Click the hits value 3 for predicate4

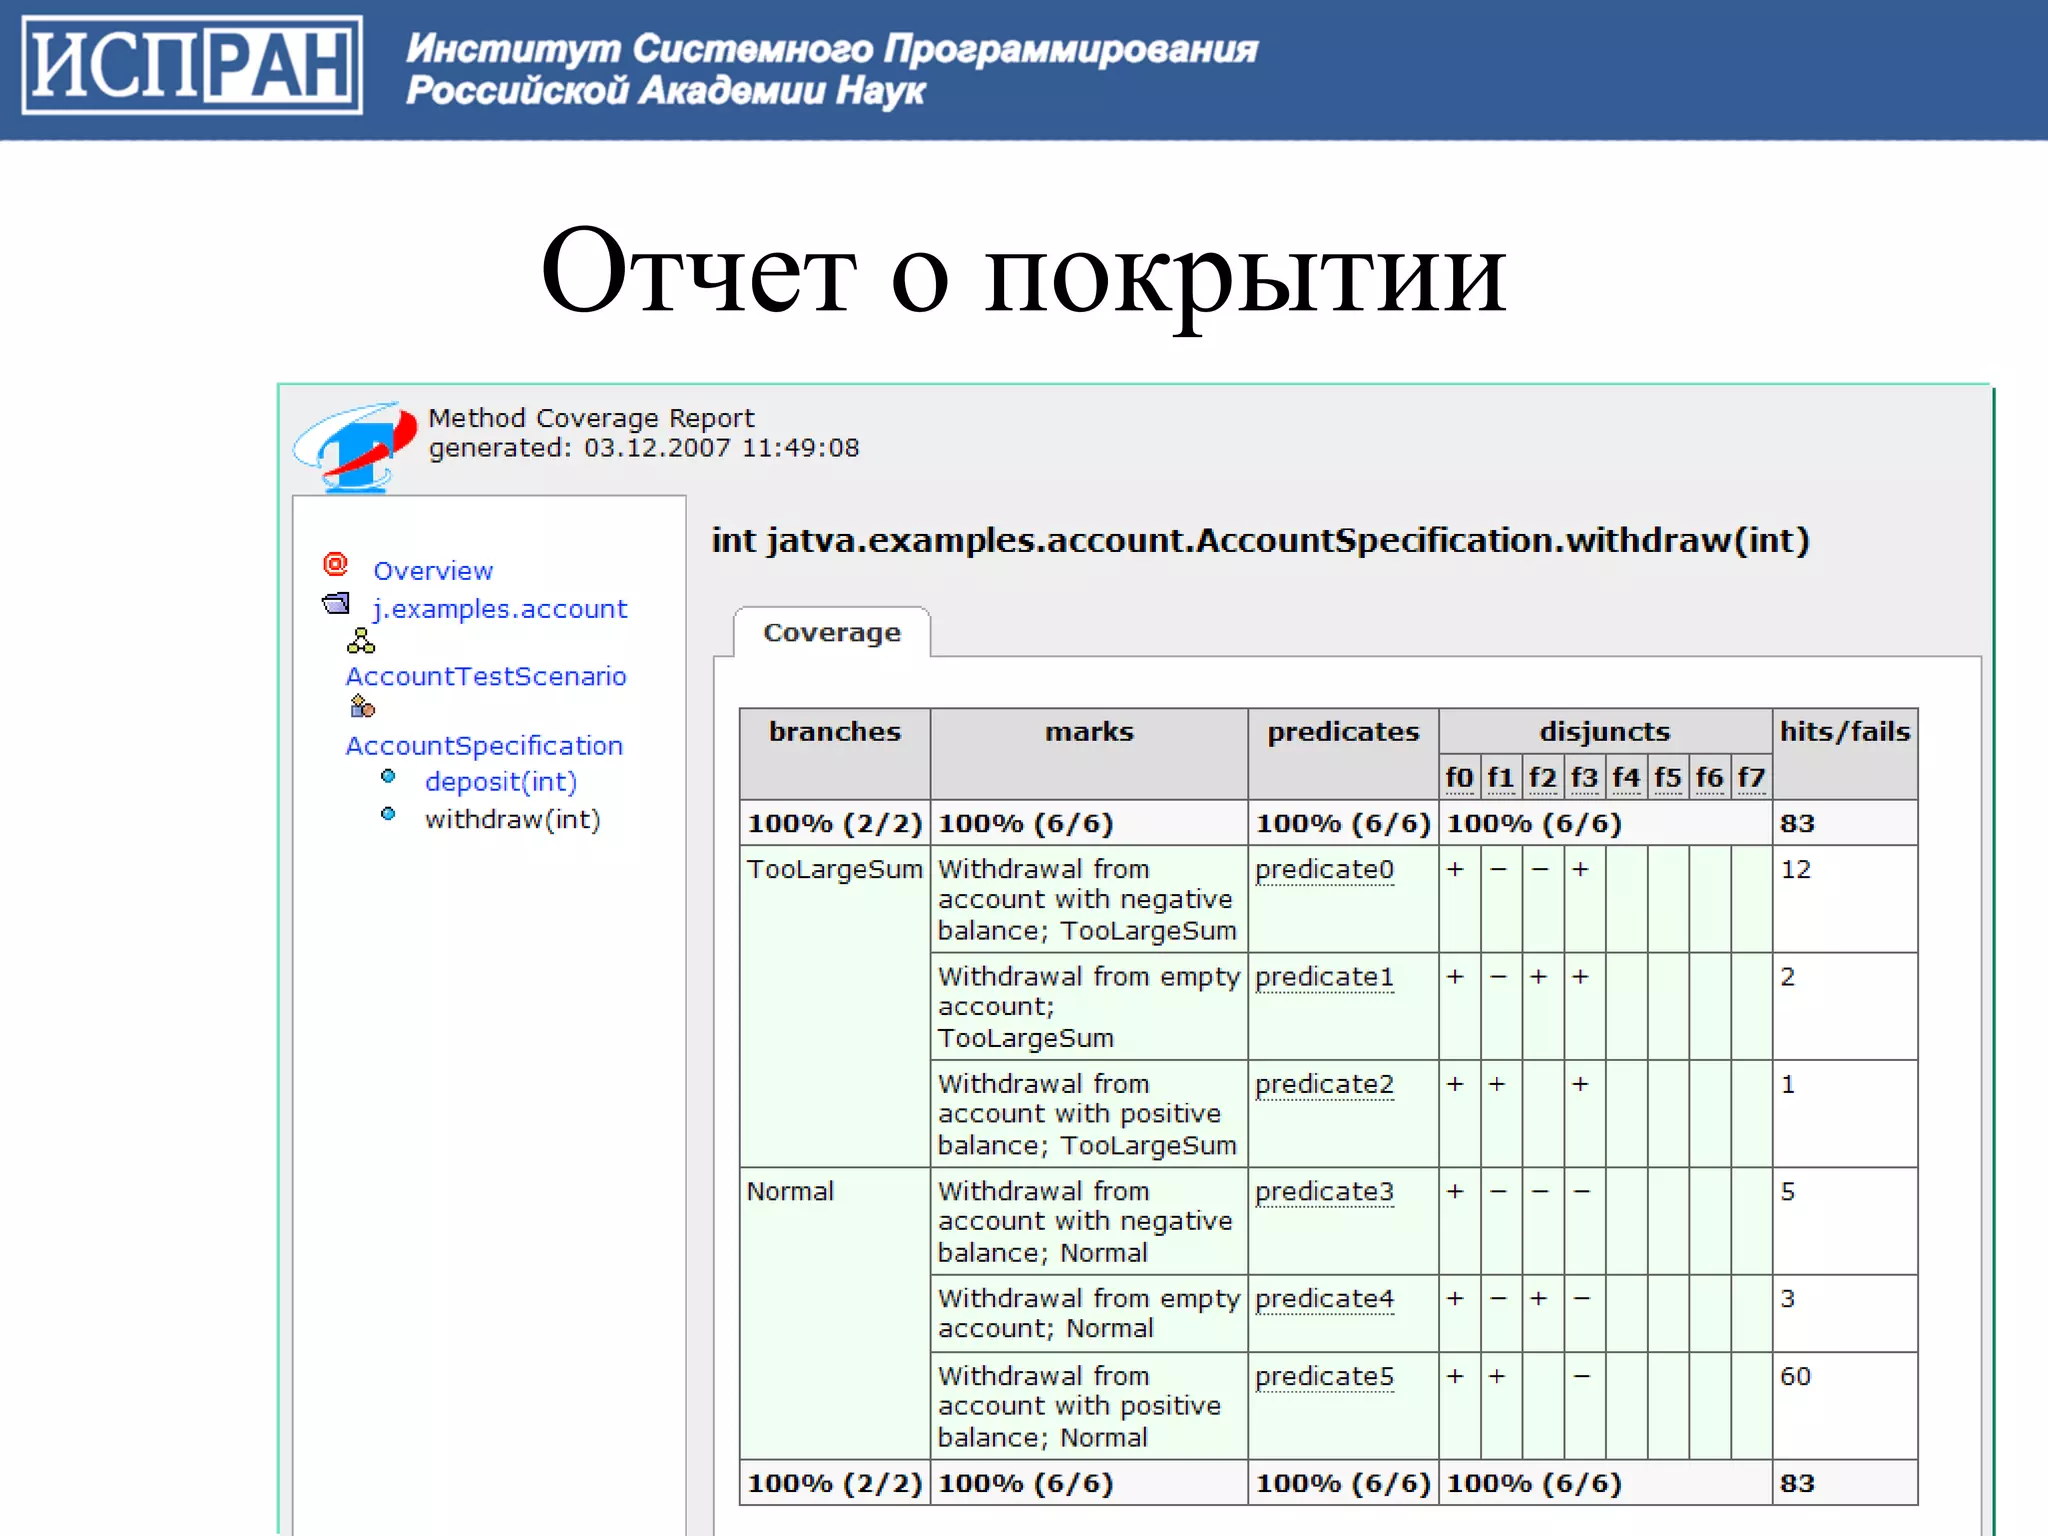[1788, 1299]
